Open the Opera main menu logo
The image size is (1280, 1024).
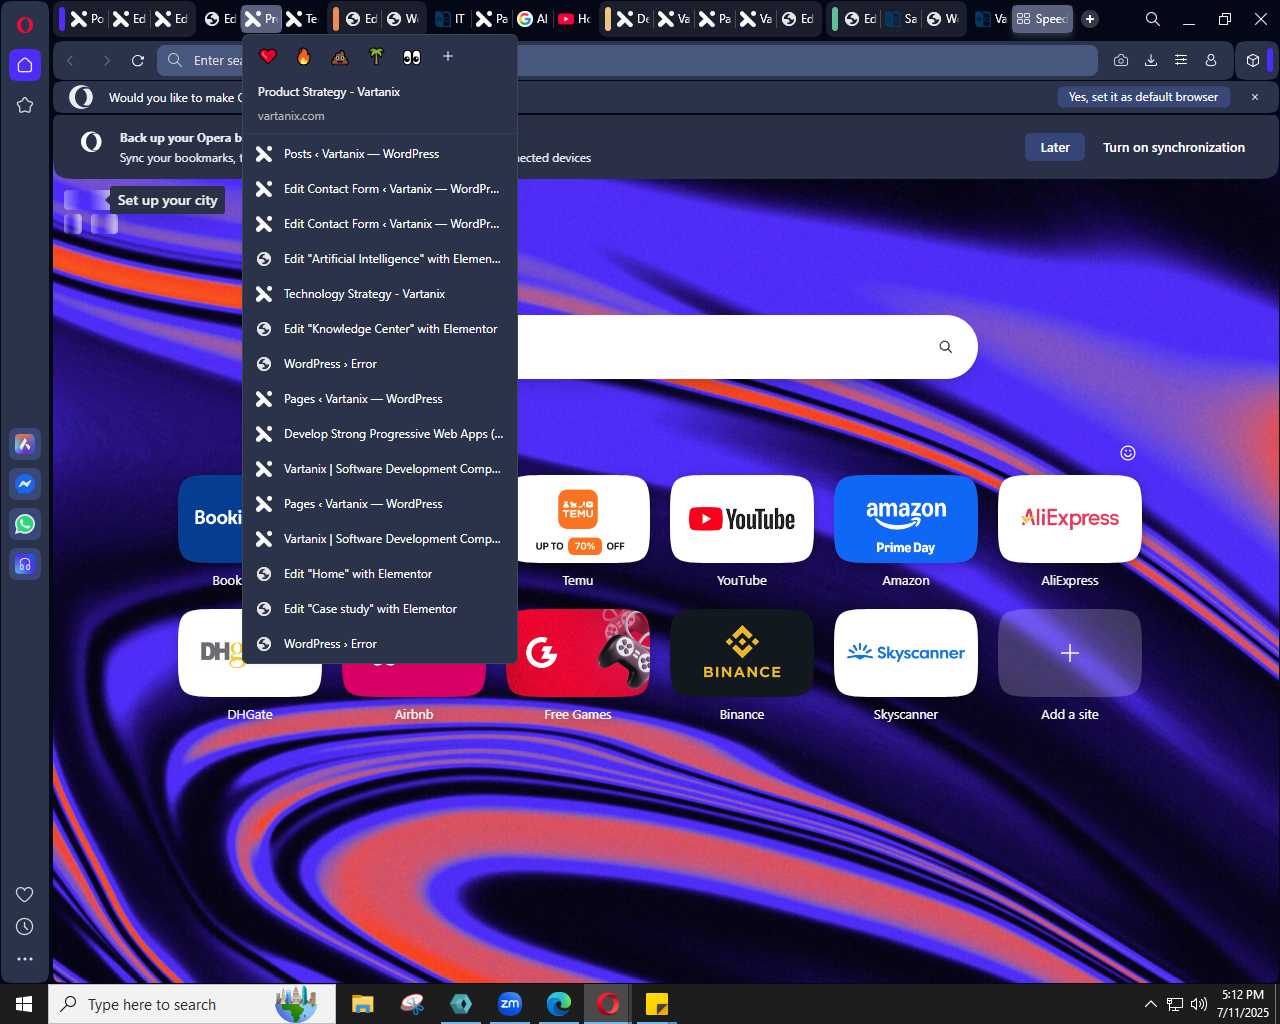click(x=25, y=24)
